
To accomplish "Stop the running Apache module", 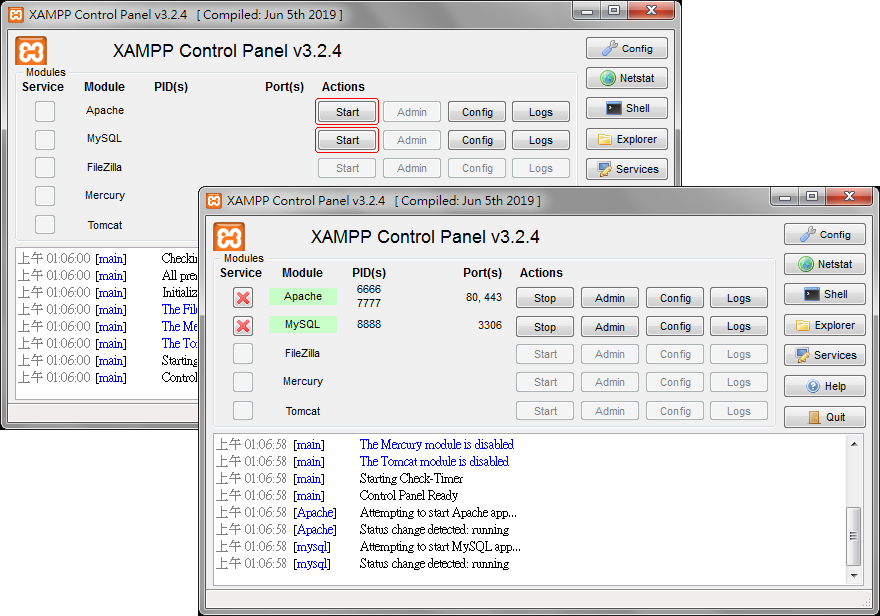I will [545, 298].
